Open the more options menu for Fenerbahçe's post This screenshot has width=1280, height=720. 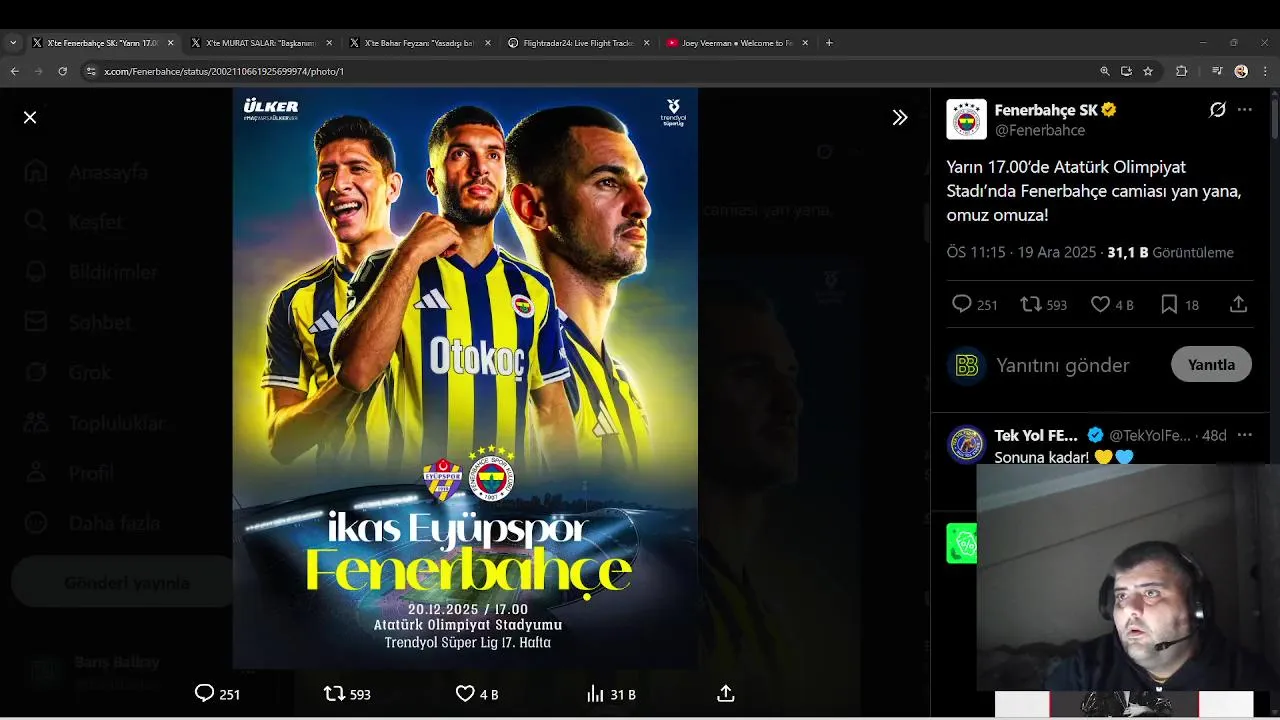[1245, 110]
